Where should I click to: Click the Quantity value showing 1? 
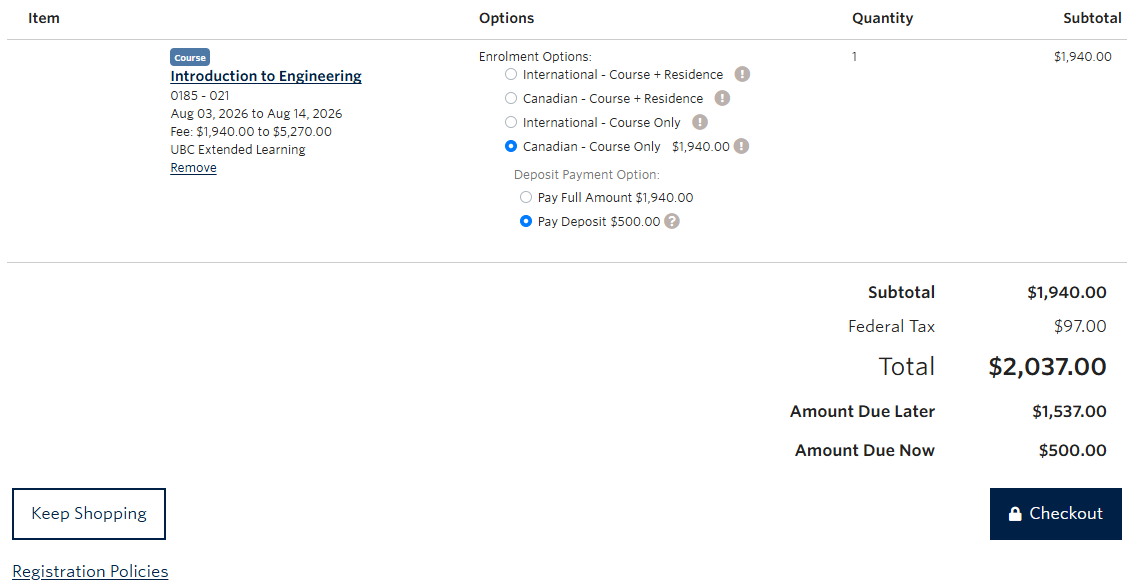pyautogui.click(x=854, y=57)
